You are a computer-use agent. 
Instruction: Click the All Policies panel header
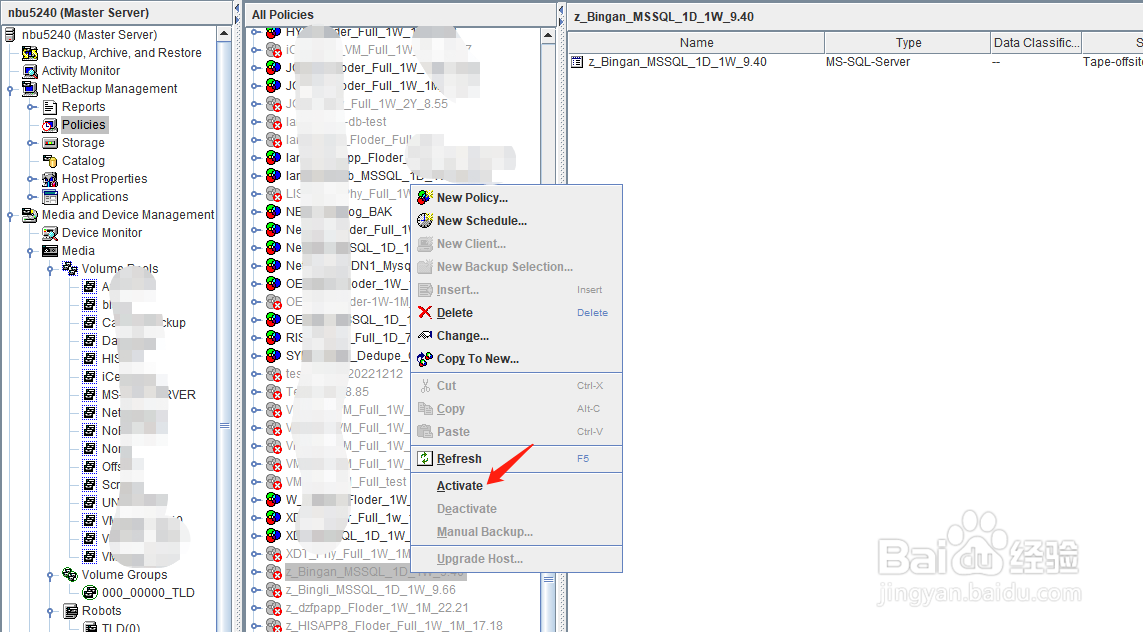tap(400, 15)
